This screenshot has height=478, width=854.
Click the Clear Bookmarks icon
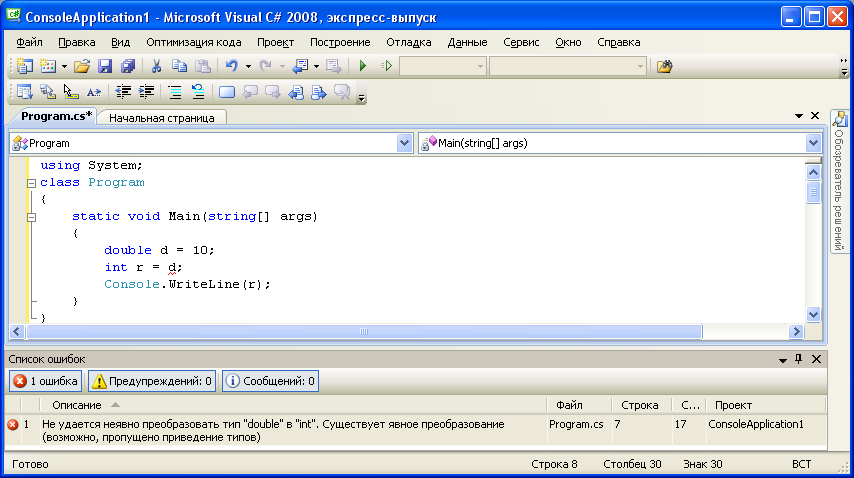342,92
